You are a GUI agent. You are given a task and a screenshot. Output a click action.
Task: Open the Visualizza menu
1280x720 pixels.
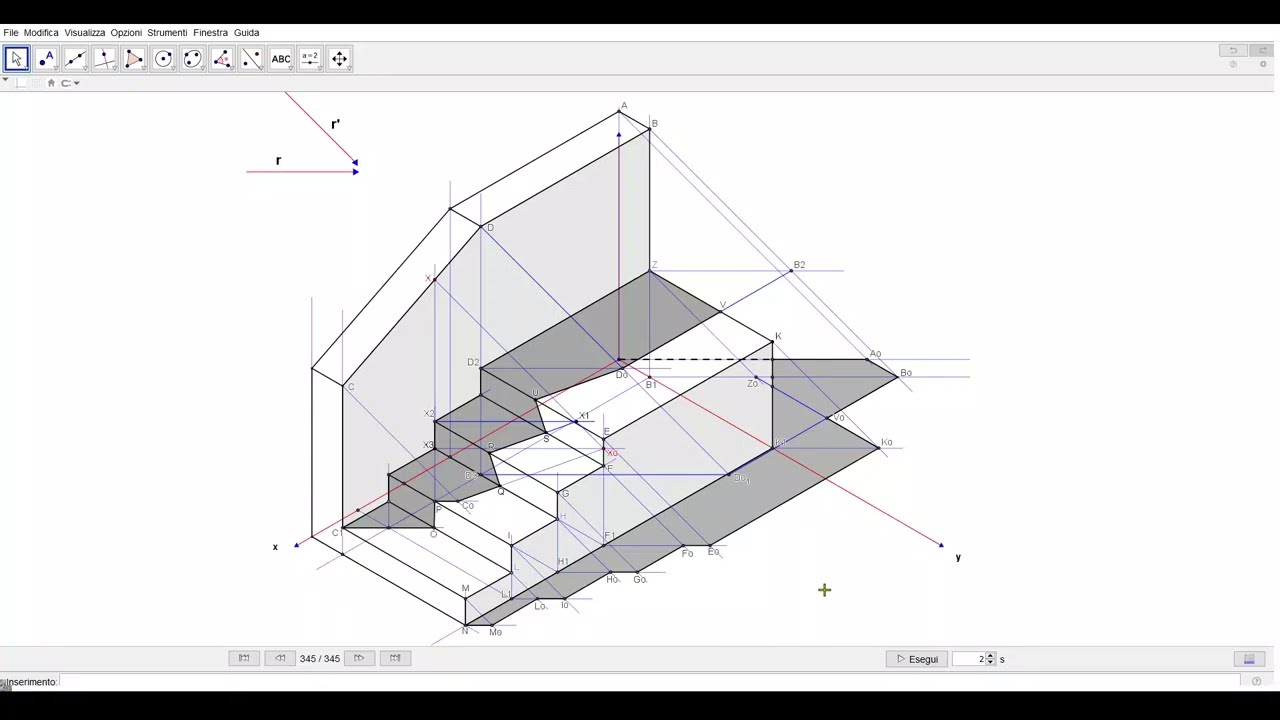(x=85, y=33)
